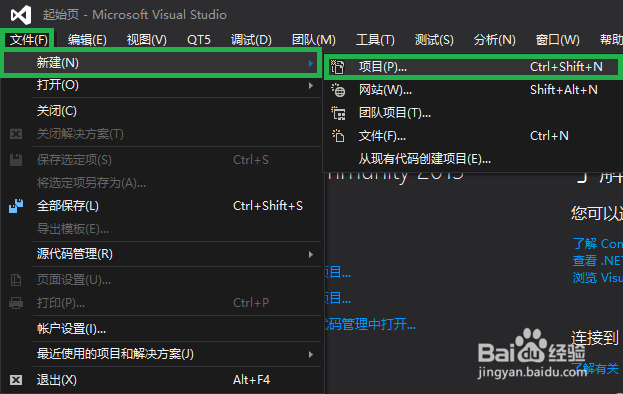Click the page setup icon beside 页面设置(U)

tap(16, 280)
